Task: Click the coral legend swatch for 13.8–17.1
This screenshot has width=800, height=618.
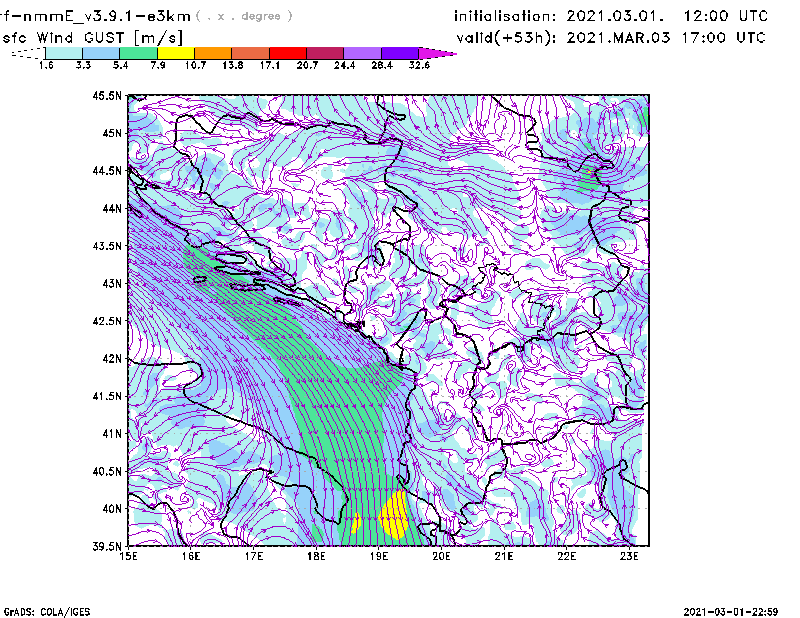Action: click(251, 53)
